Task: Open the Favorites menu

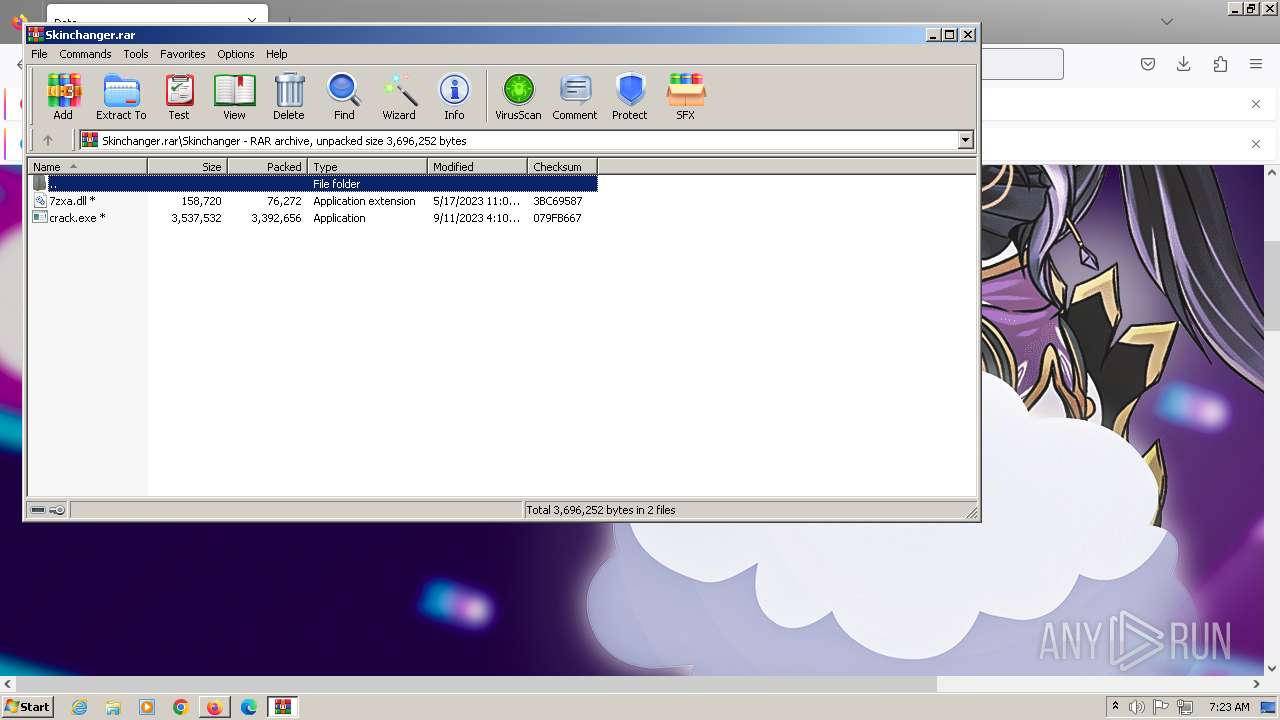Action: [x=183, y=54]
